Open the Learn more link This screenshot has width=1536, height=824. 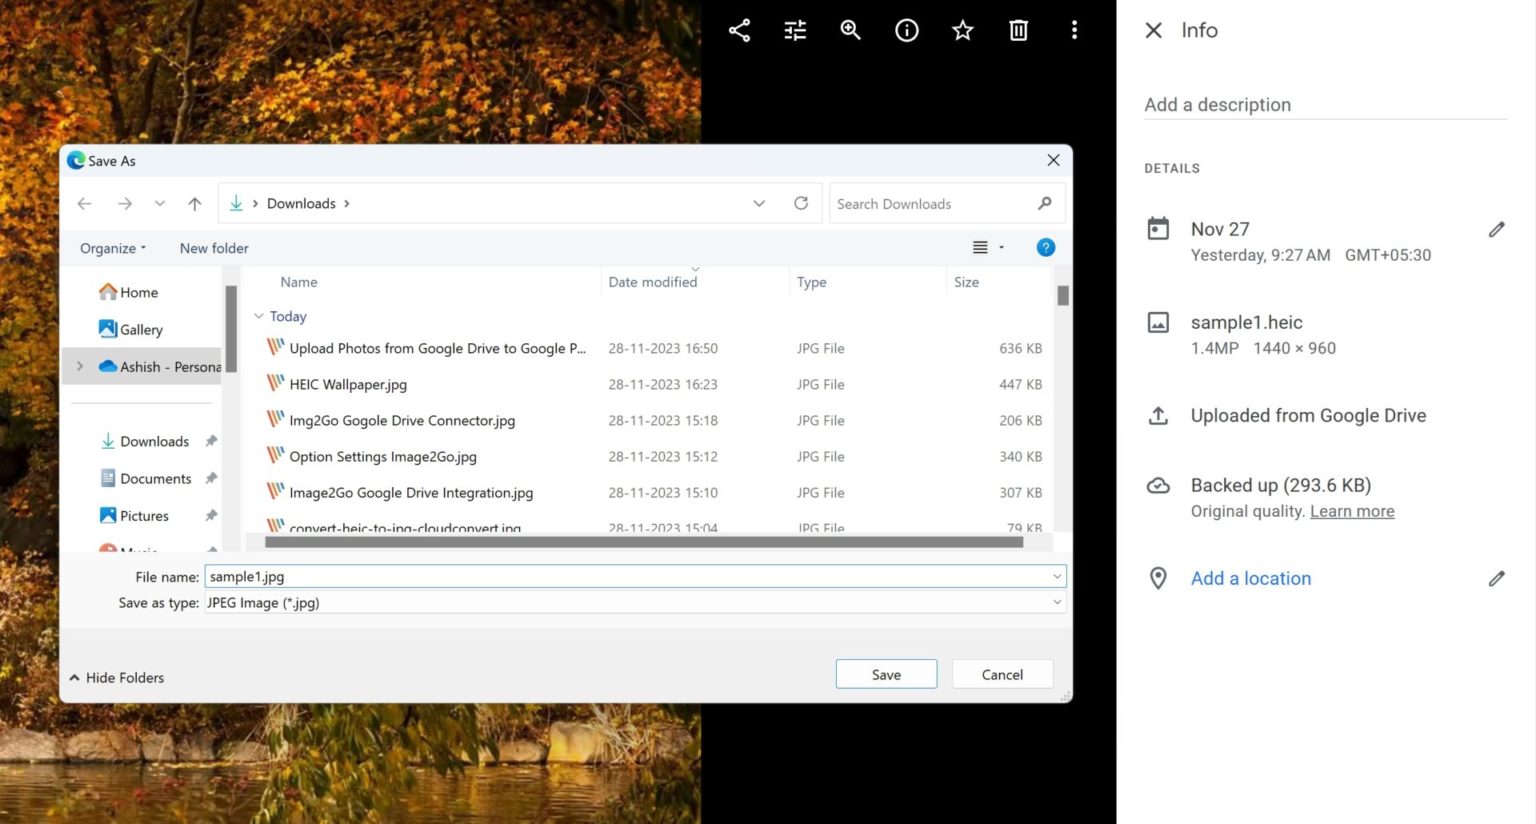click(1352, 511)
